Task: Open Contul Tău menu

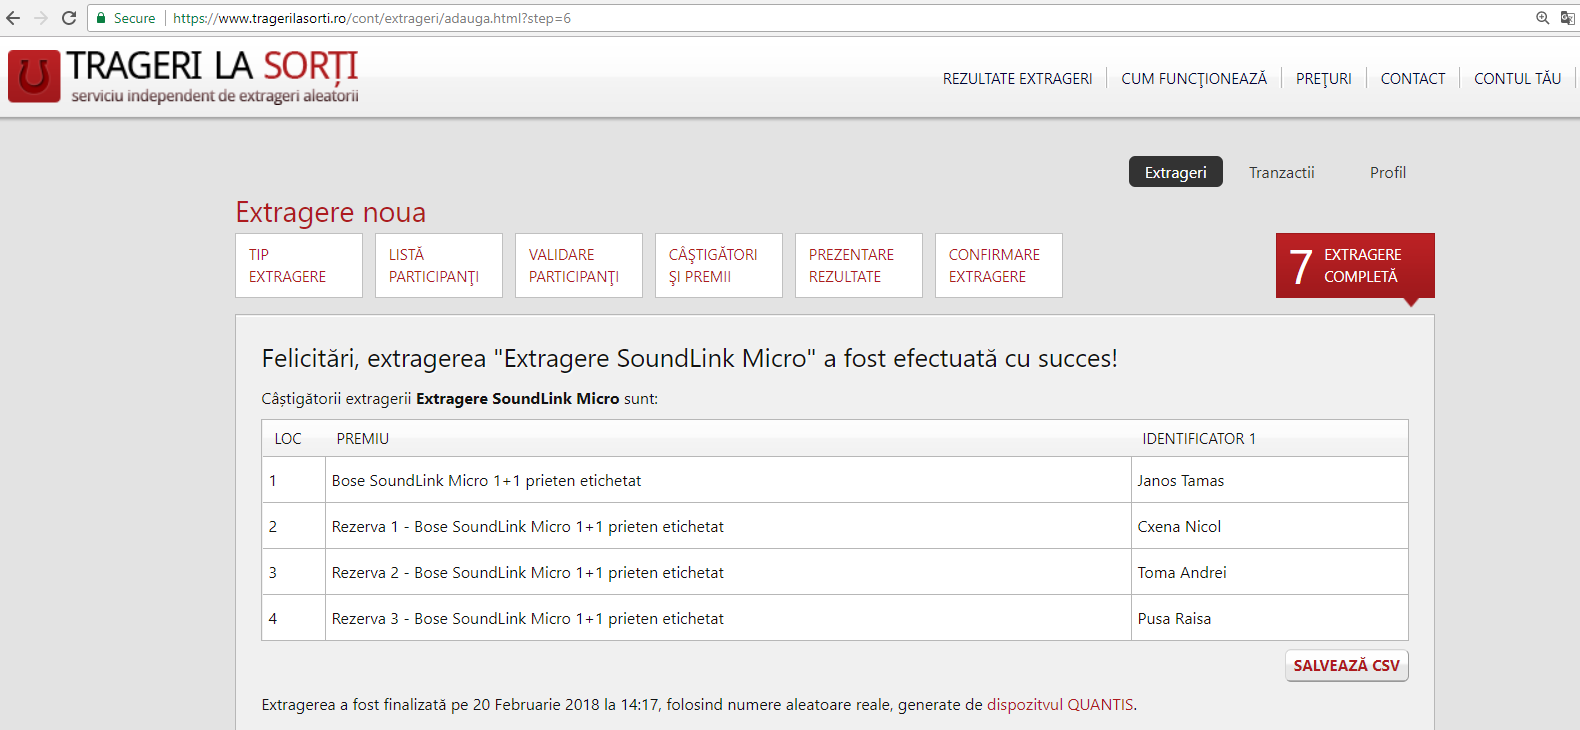Action: click(1517, 78)
